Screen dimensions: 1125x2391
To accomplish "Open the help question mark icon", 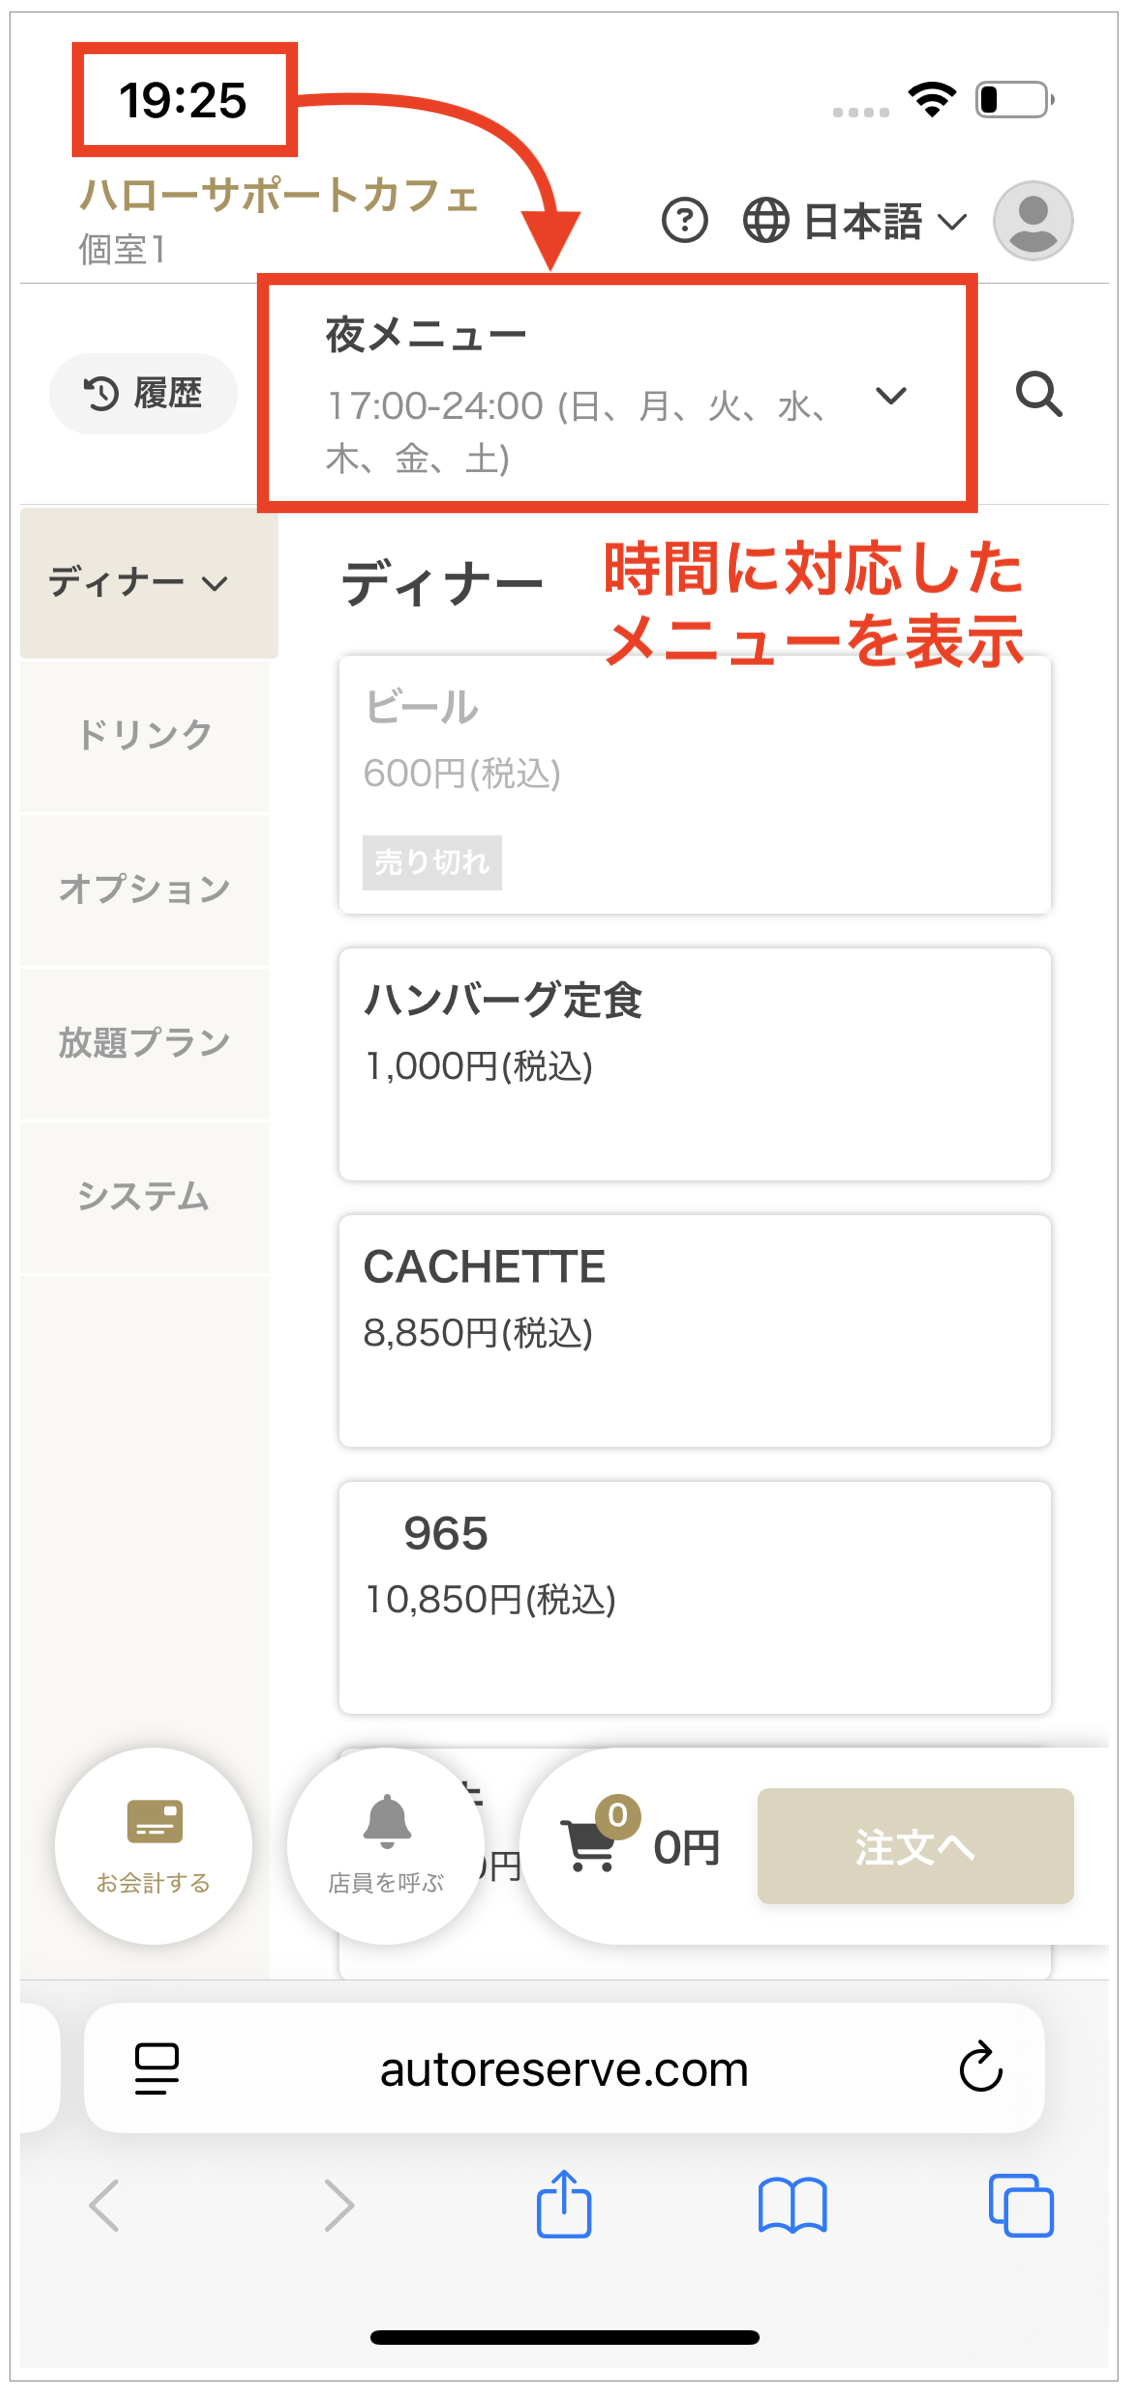I will pyautogui.click(x=685, y=220).
